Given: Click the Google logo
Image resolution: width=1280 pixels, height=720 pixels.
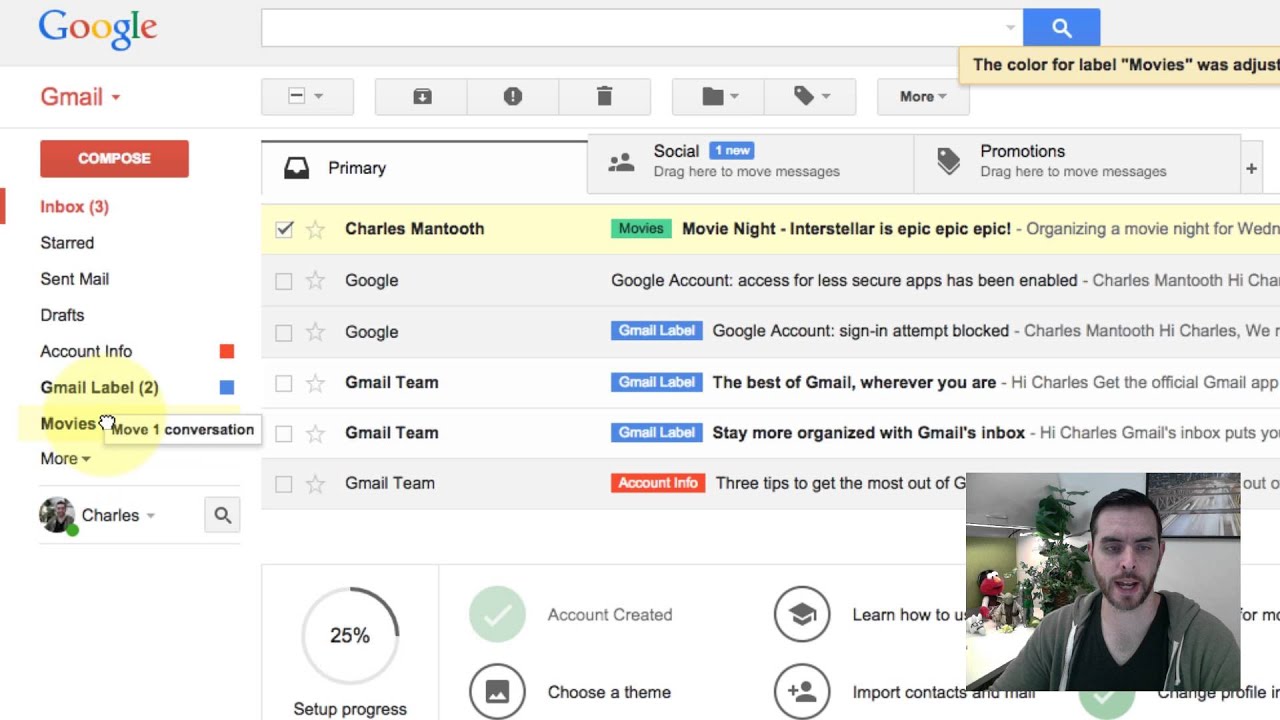Looking at the screenshot, I should (98, 29).
